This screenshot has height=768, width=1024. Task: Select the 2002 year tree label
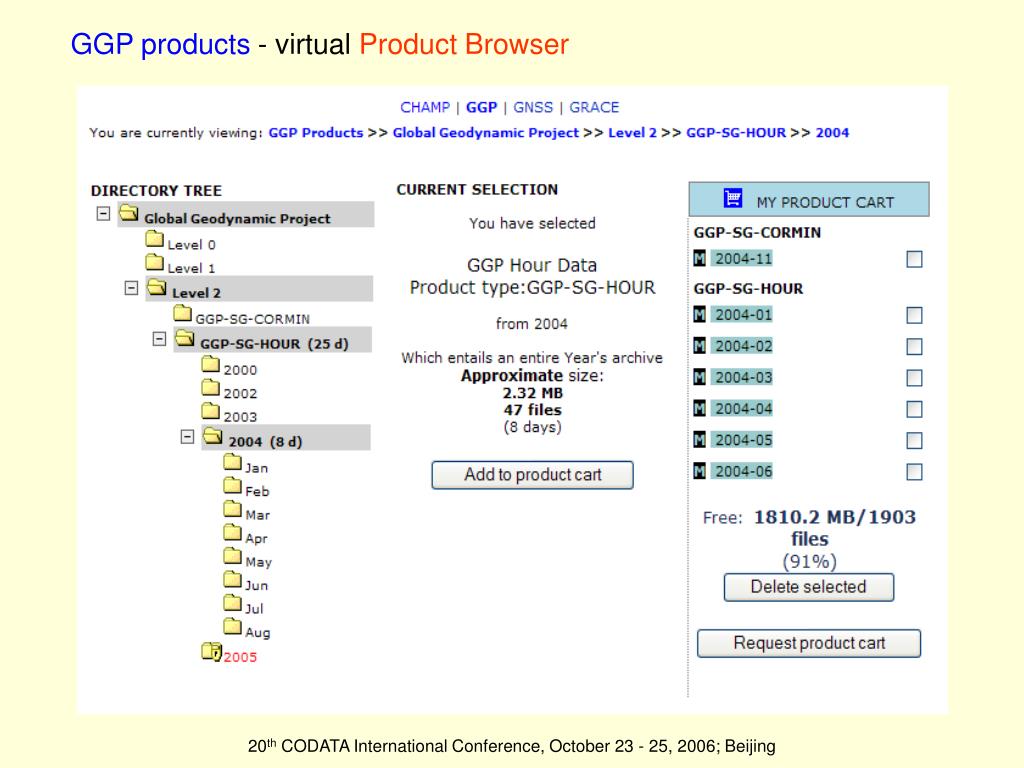pyautogui.click(x=240, y=394)
